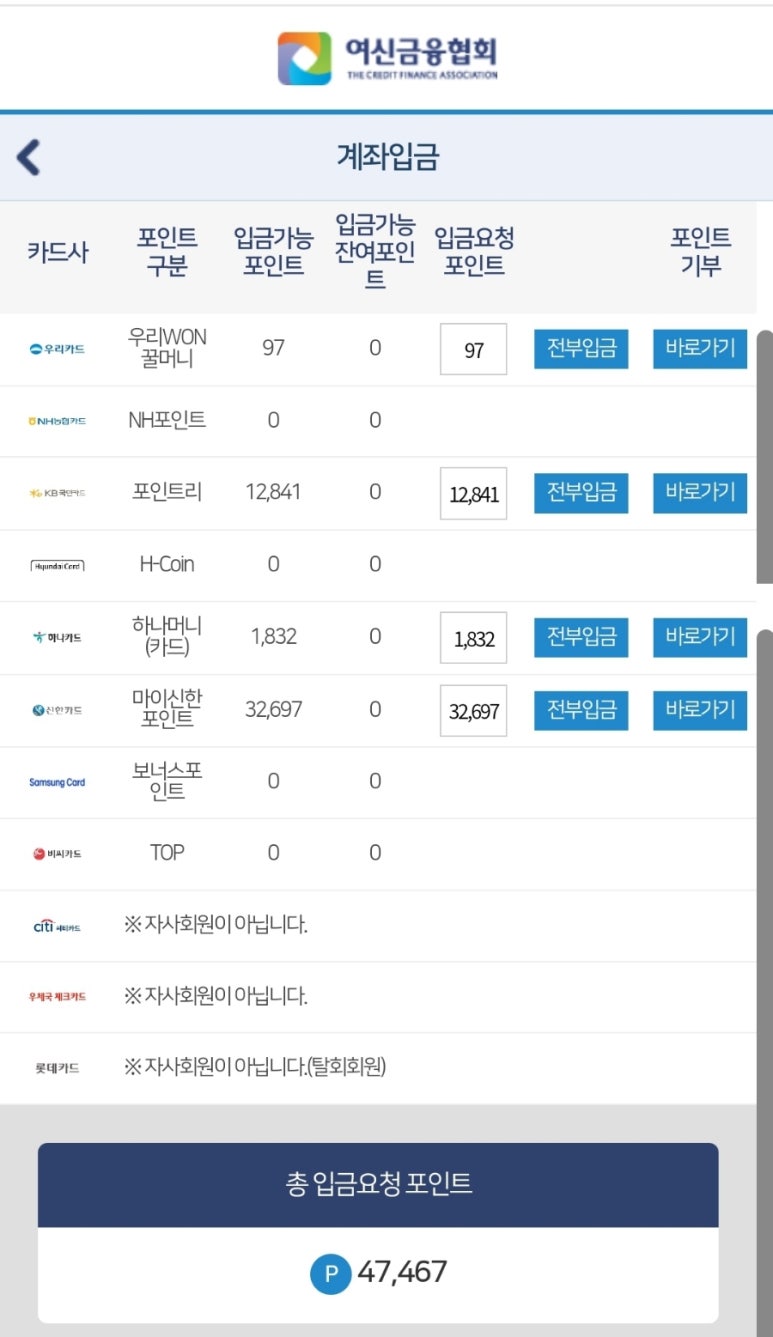Edit the deposit request field showing 97
Viewport: 773px width, 1337px height.
474,349
